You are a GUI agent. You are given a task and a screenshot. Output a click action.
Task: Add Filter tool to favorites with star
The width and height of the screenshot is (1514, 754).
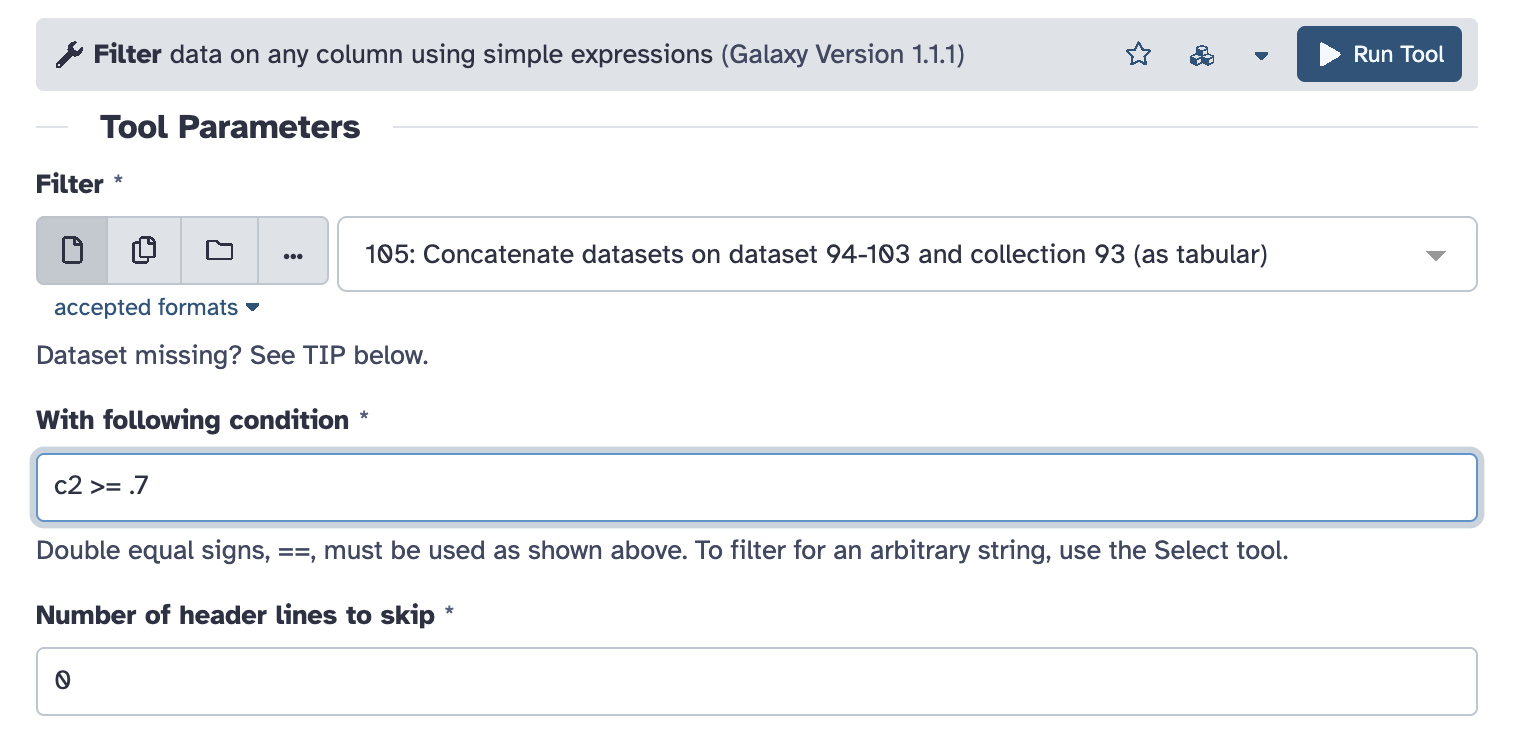click(x=1138, y=55)
